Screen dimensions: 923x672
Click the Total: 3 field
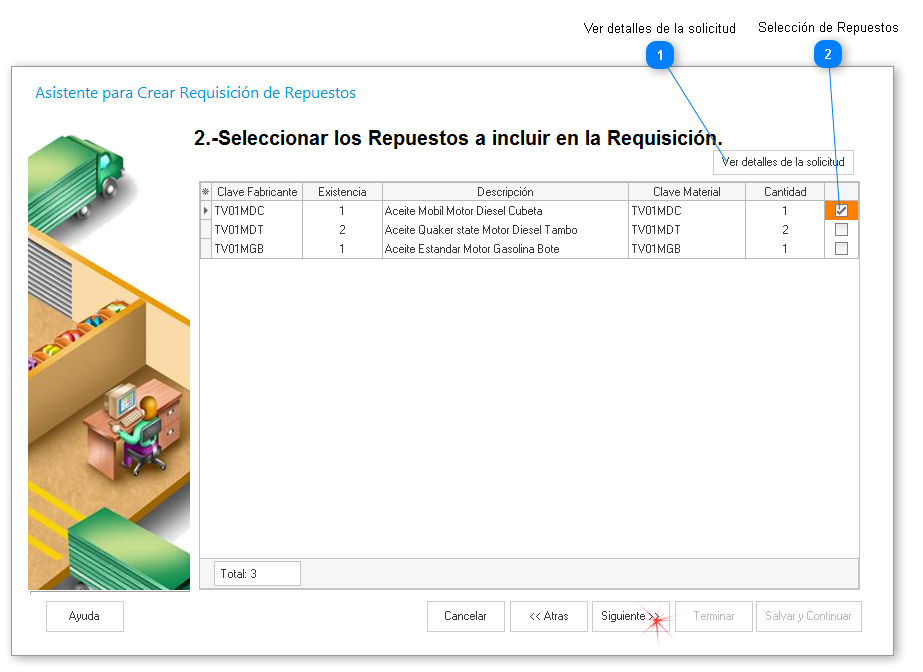point(257,574)
